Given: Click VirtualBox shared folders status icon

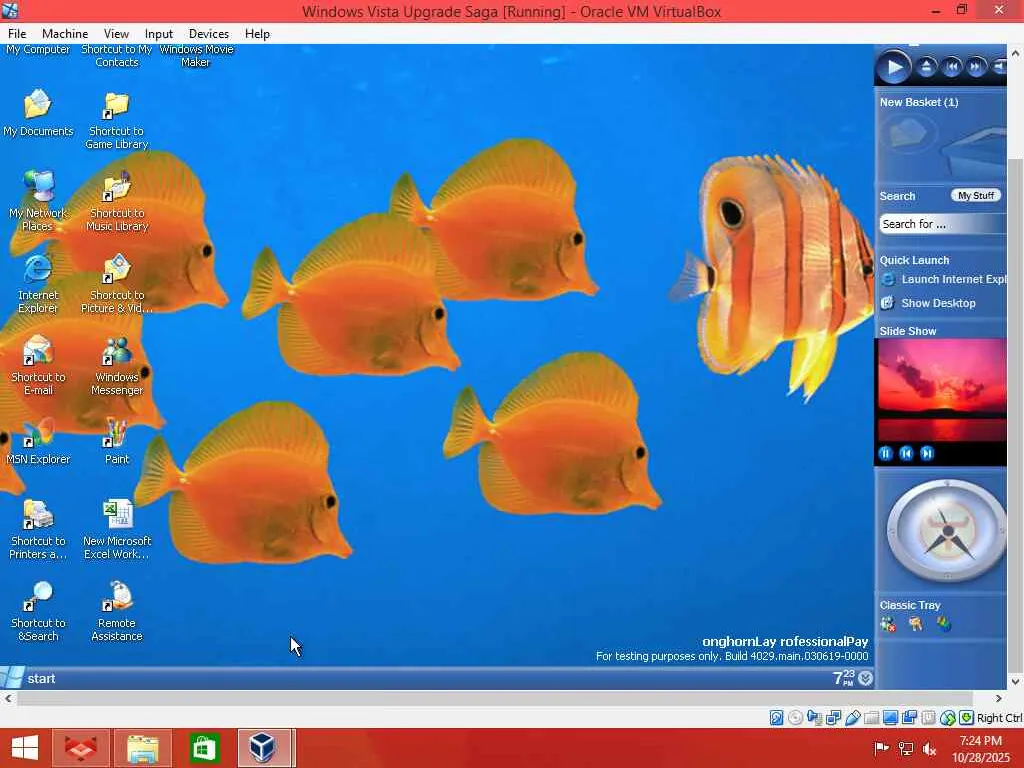Looking at the screenshot, I should (x=871, y=718).
